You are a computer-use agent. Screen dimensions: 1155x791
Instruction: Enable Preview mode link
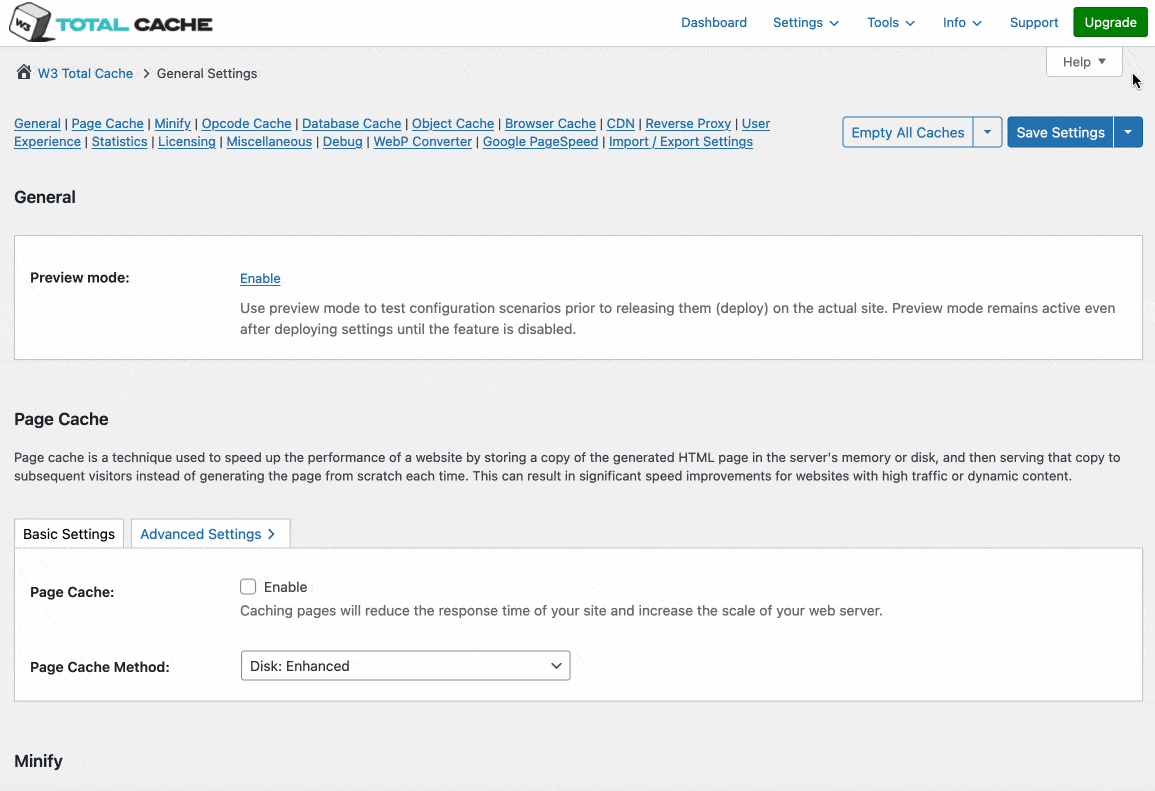click(260, 278)
